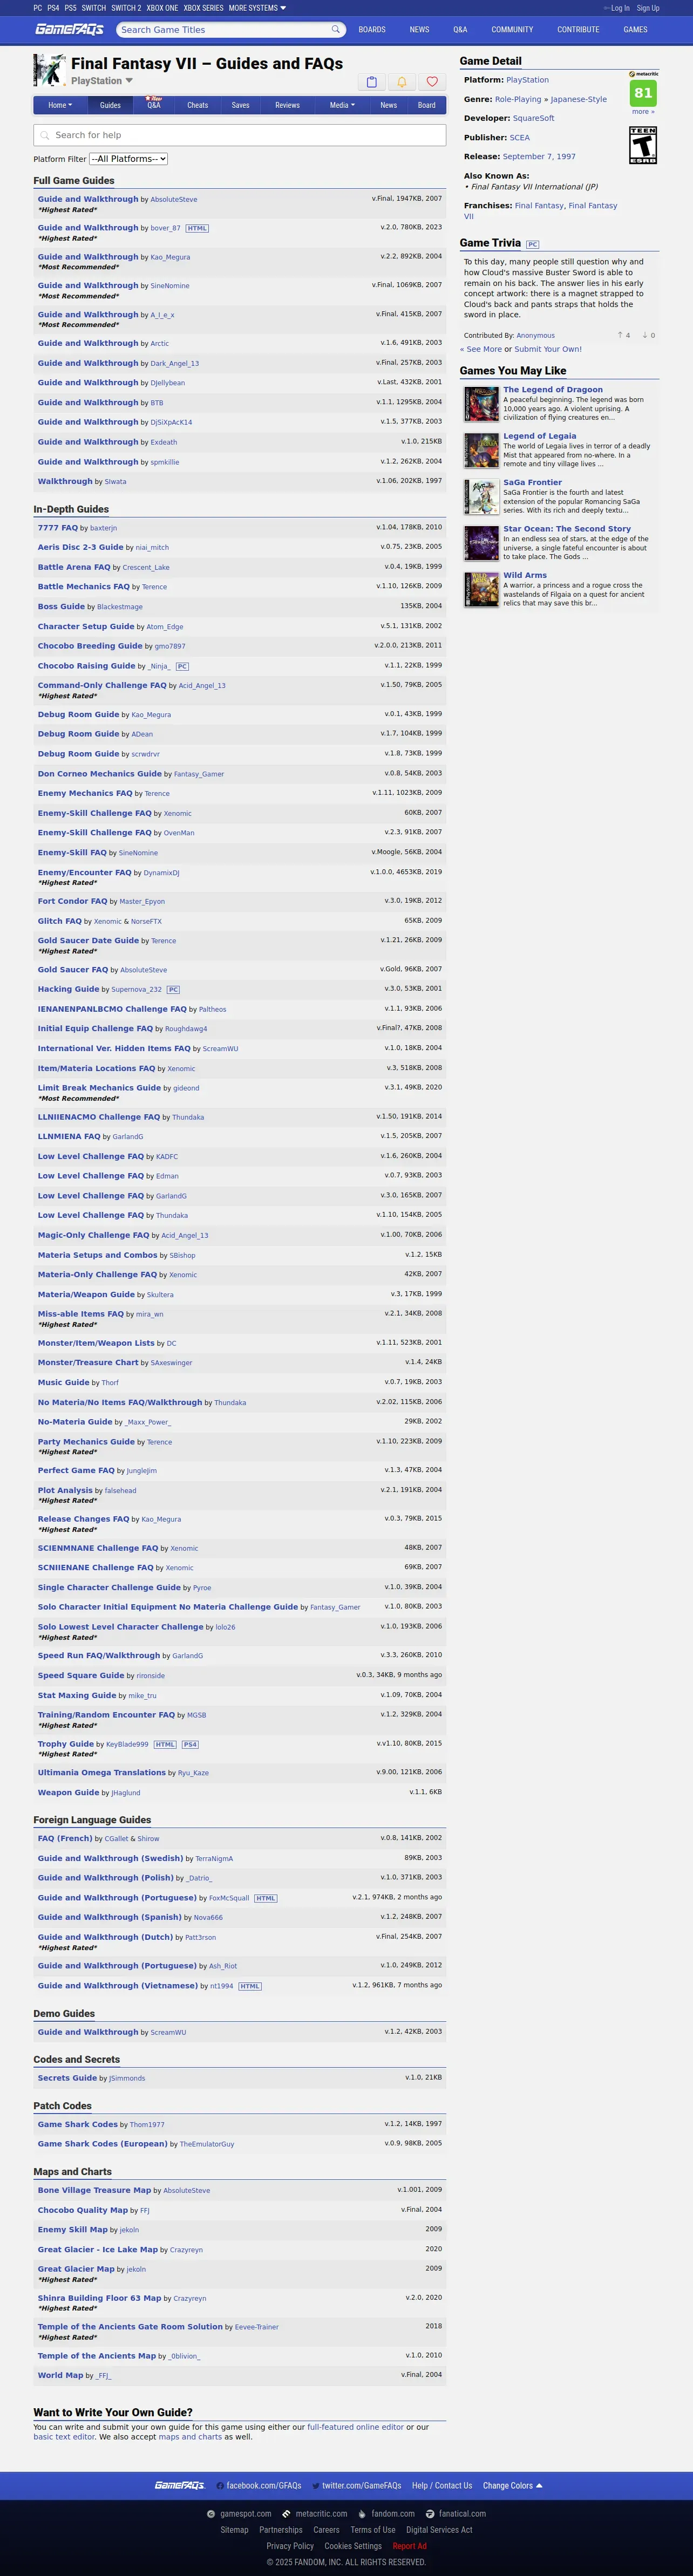Open Star Ocean Second Story cover thumbnail
This screenshot has width=693, height=2576.
[481, 543]
